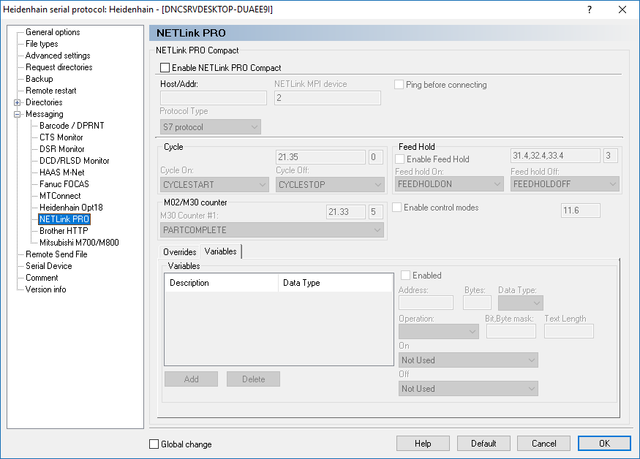Image resolution: width=640 pixels, height=459 pixels.
Task: Click the Bytes input field
Action: pos(477,303)
